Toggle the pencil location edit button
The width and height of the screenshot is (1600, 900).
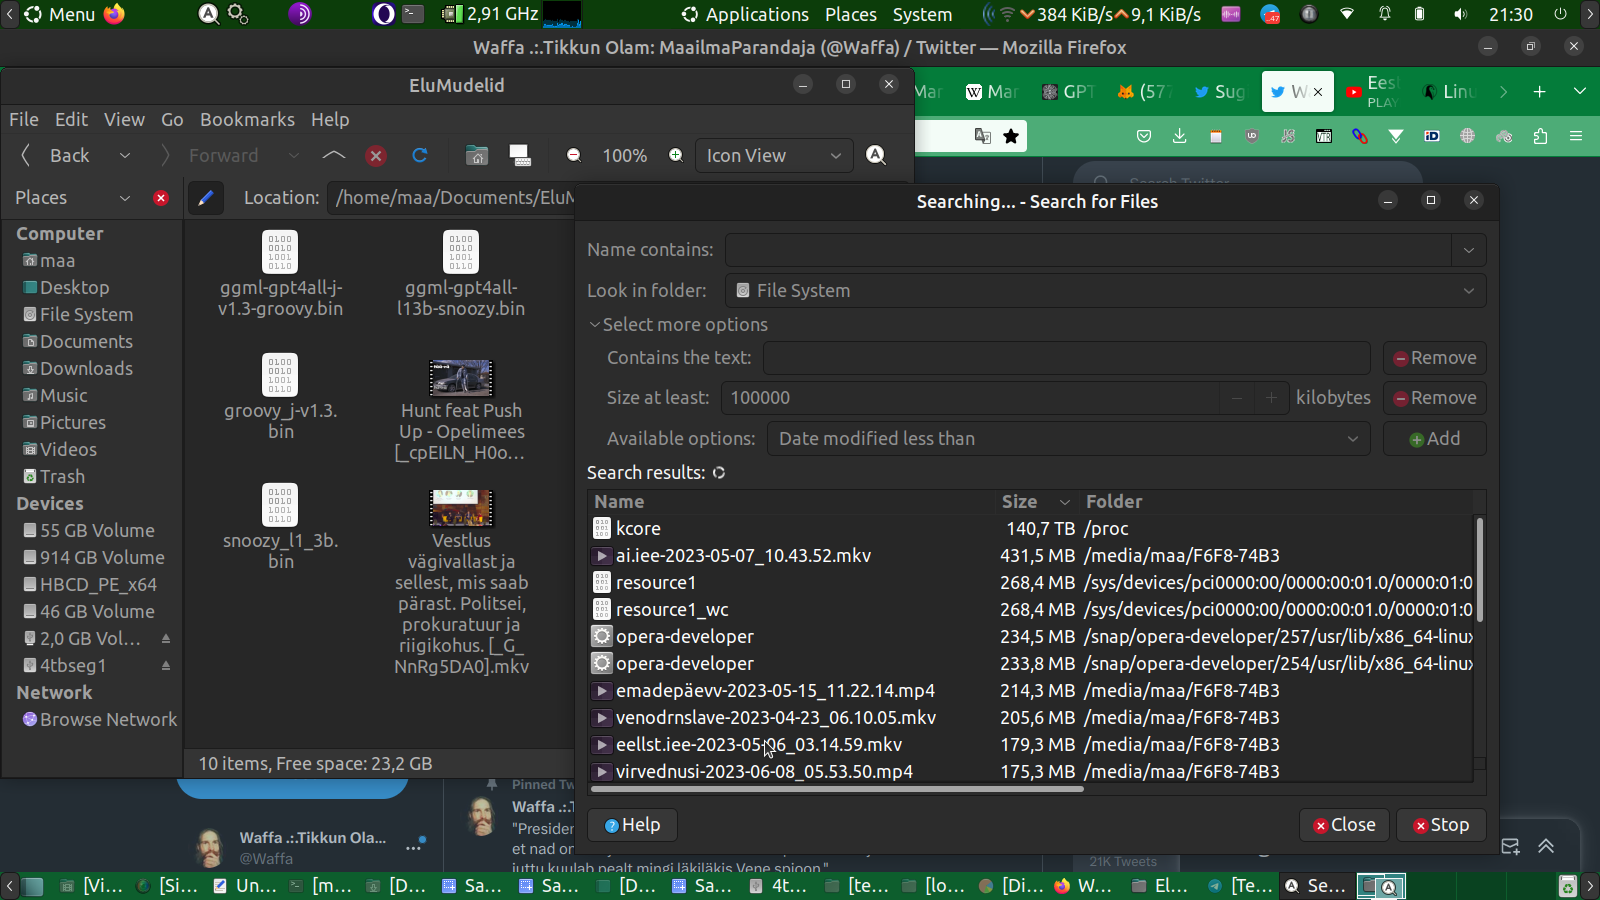point(206,198)
